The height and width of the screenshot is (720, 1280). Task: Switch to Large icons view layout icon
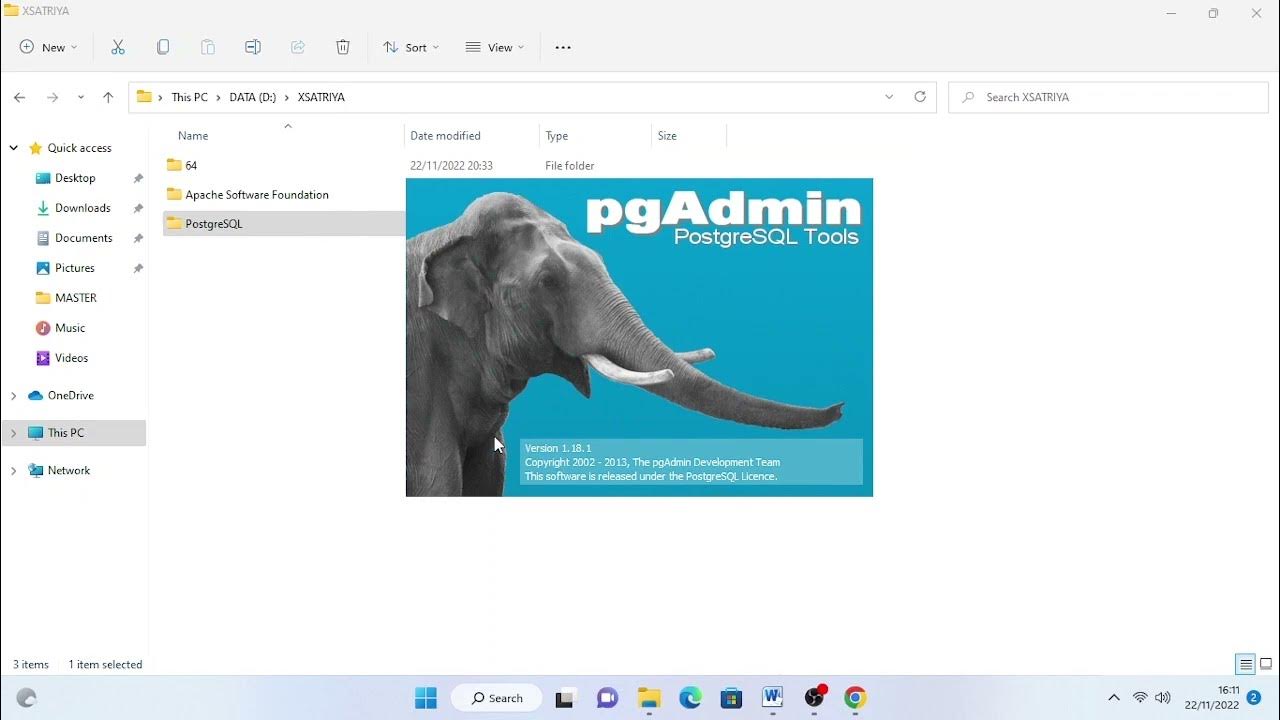[x=1266, y=664]
